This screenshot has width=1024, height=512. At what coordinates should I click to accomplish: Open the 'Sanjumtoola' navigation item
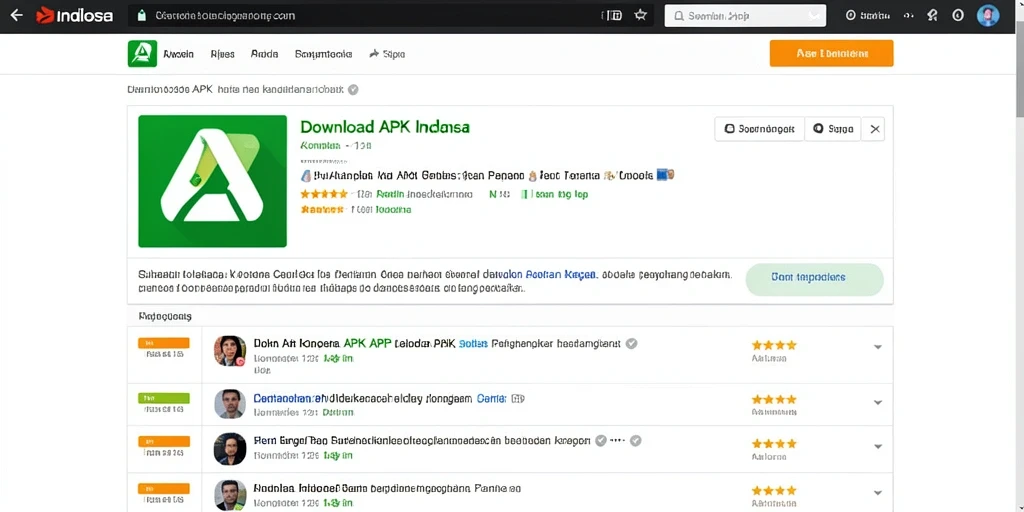pos(323,54)
